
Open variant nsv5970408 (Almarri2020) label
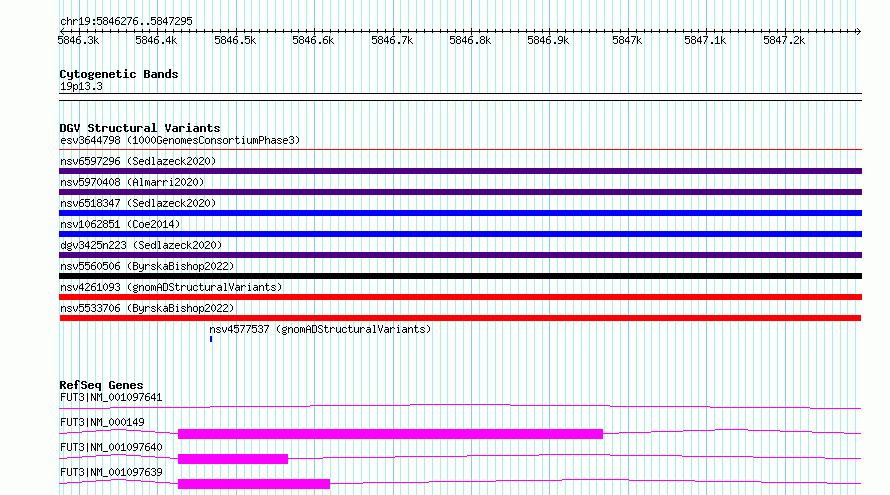[x=132, y=182]
